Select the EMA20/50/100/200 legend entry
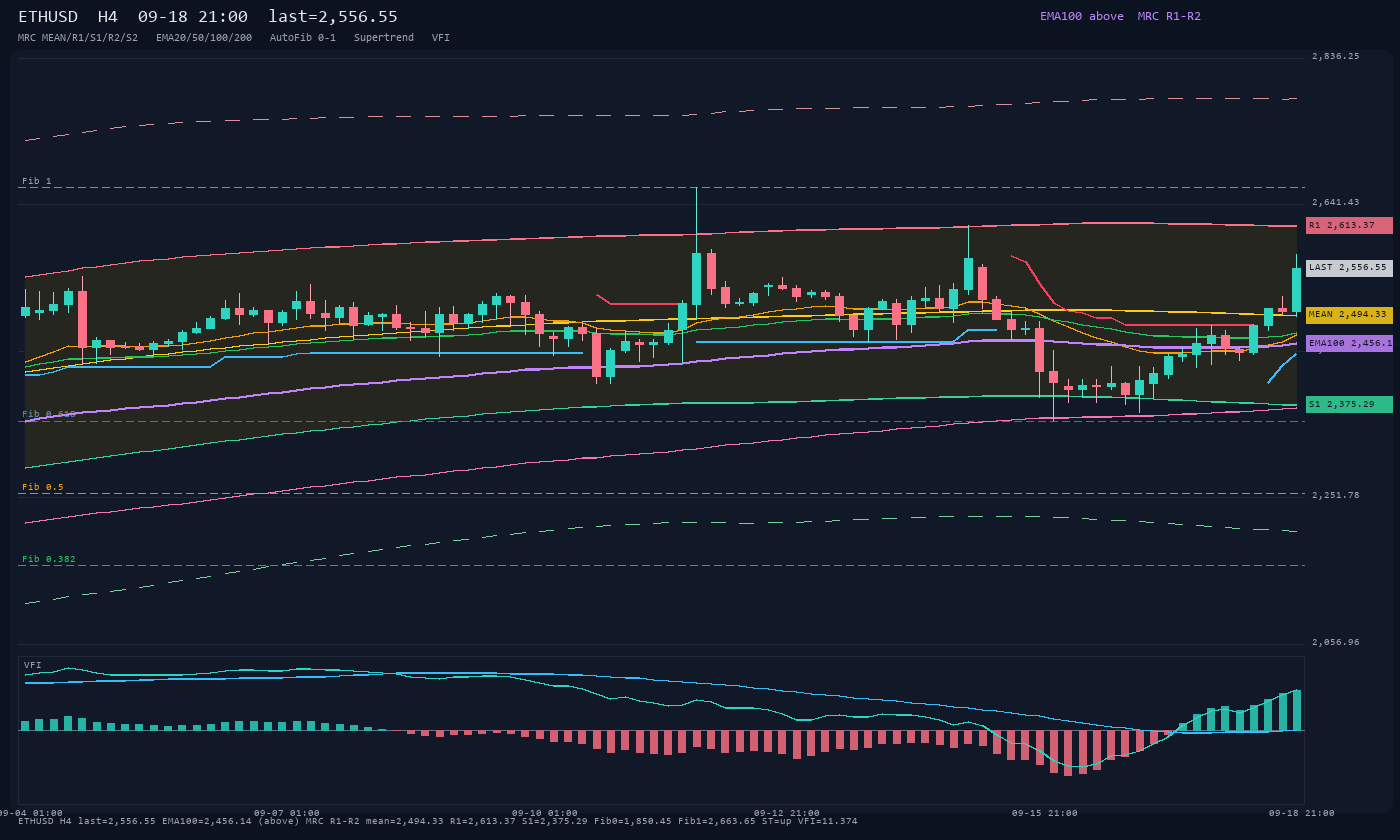 [x=204, y=38]
